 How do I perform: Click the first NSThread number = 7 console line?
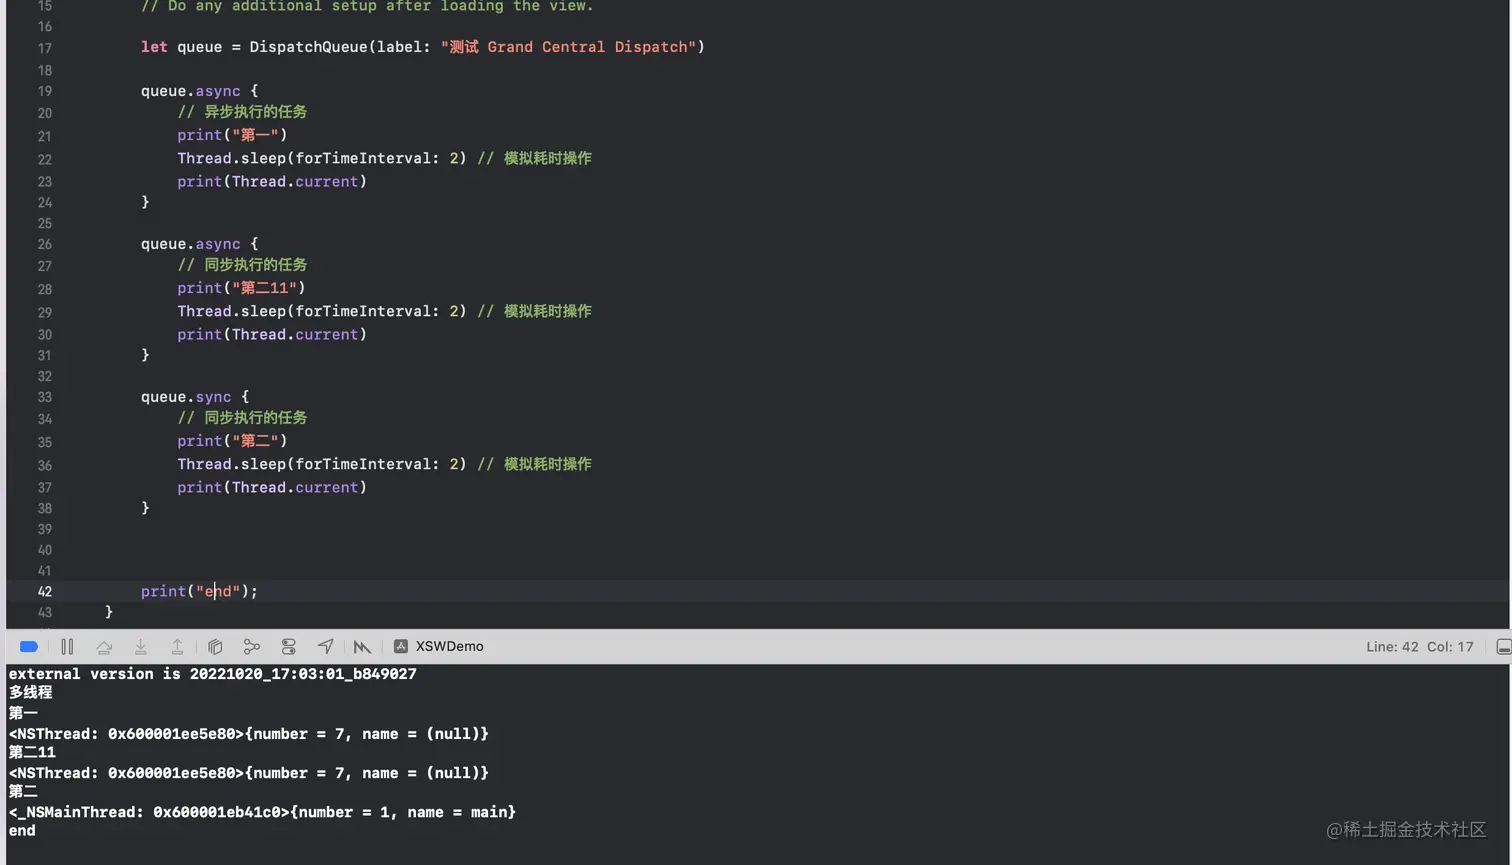pyautogui.click(x=248, y=734)
